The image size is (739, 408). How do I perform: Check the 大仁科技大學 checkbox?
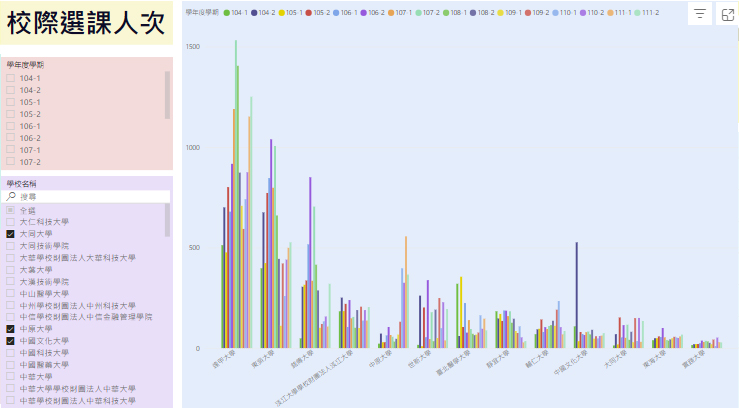(x=11, y=222)
